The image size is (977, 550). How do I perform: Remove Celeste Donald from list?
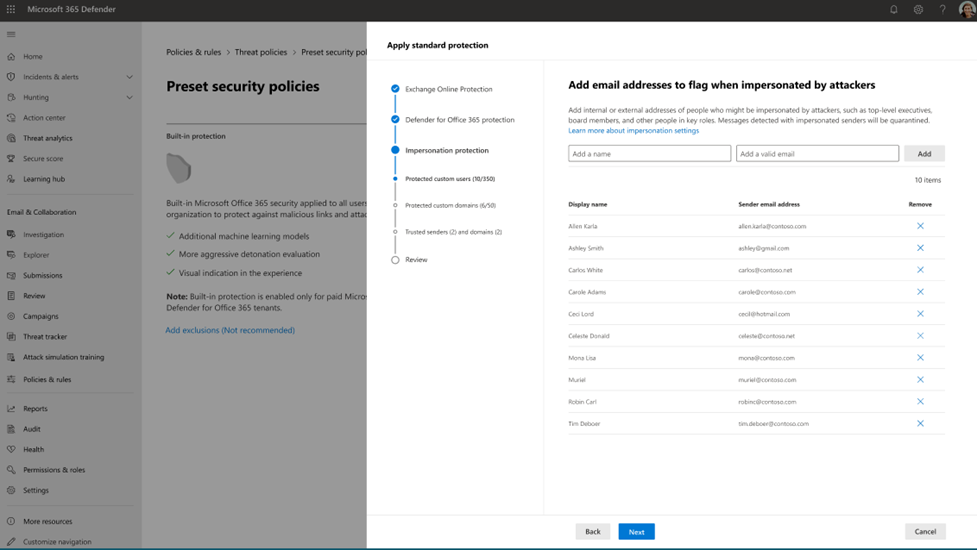920,336
